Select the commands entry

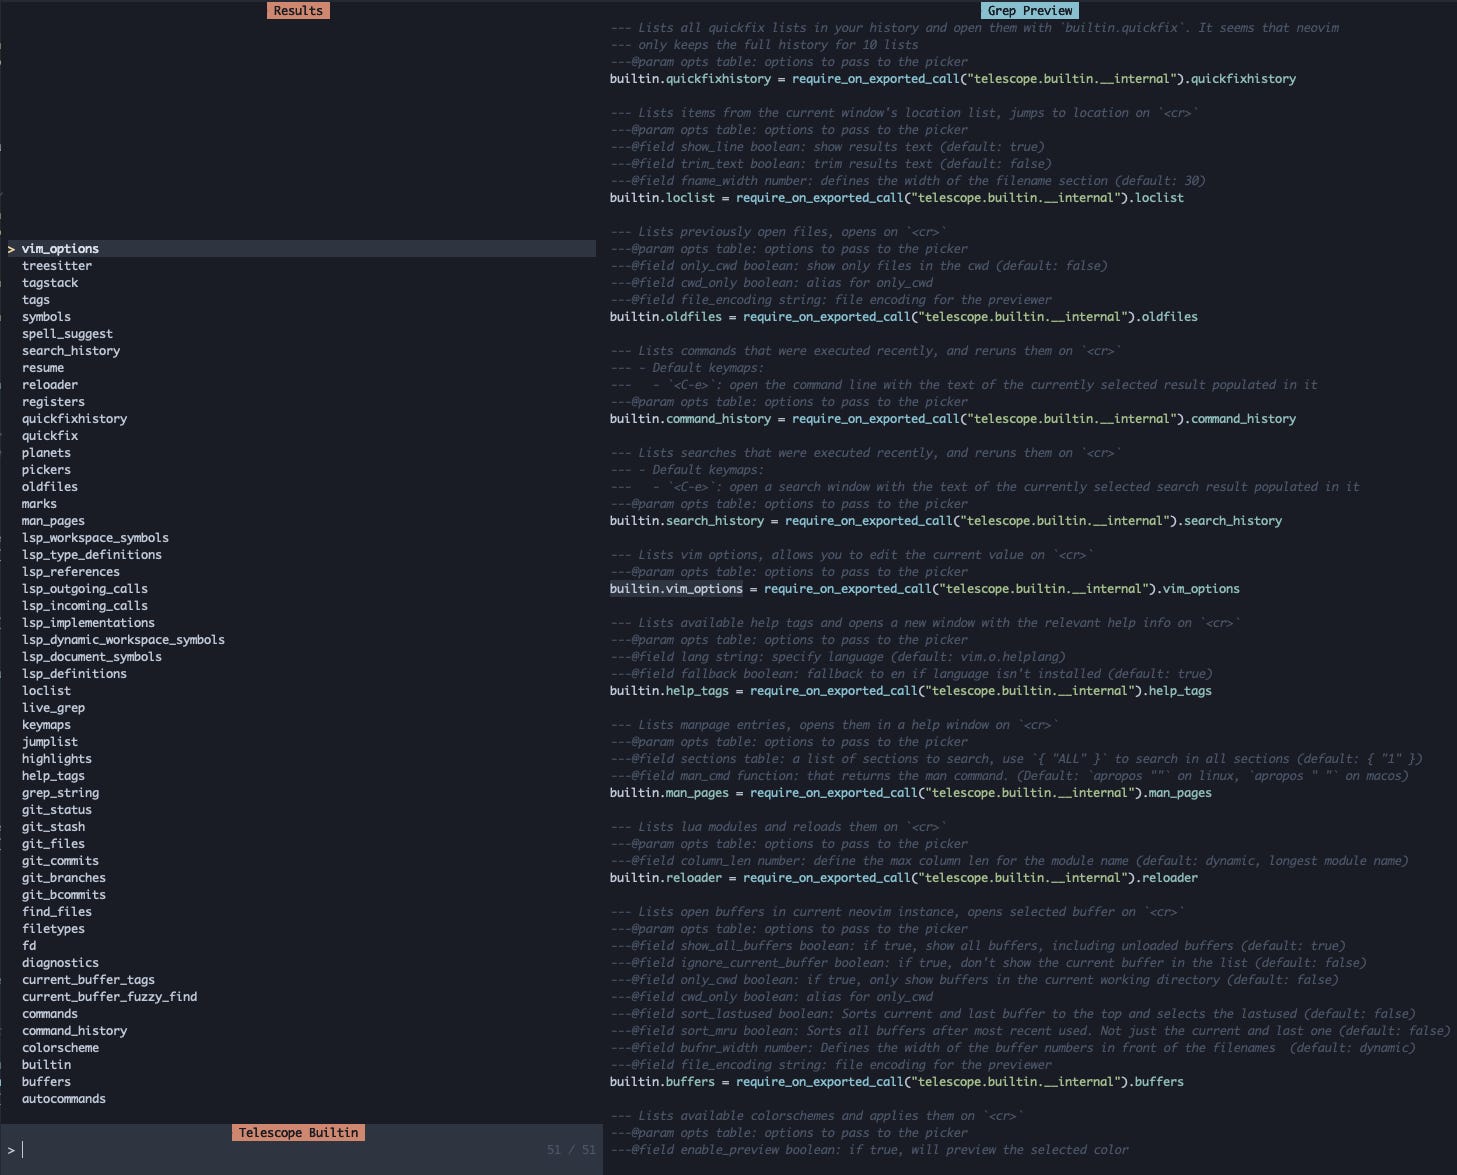(50, 1014)
